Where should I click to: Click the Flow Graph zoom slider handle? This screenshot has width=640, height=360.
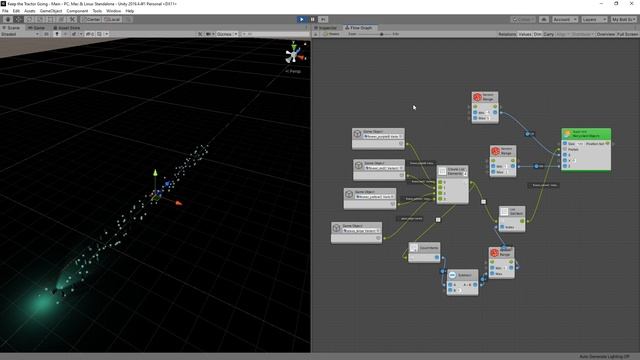pyautogui.click(x=382, y=34)
